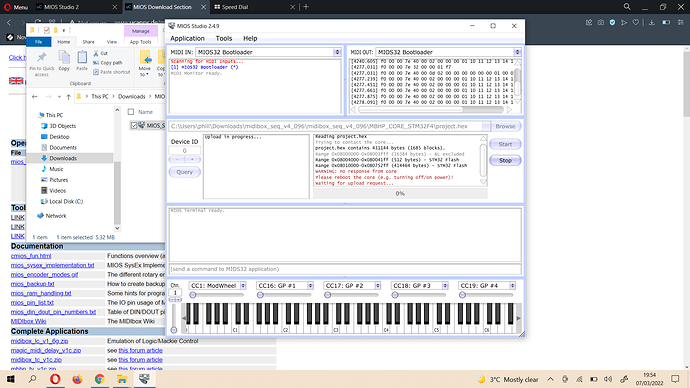Open a new Opera tab
690x388 pixels.
coord(306,7)
